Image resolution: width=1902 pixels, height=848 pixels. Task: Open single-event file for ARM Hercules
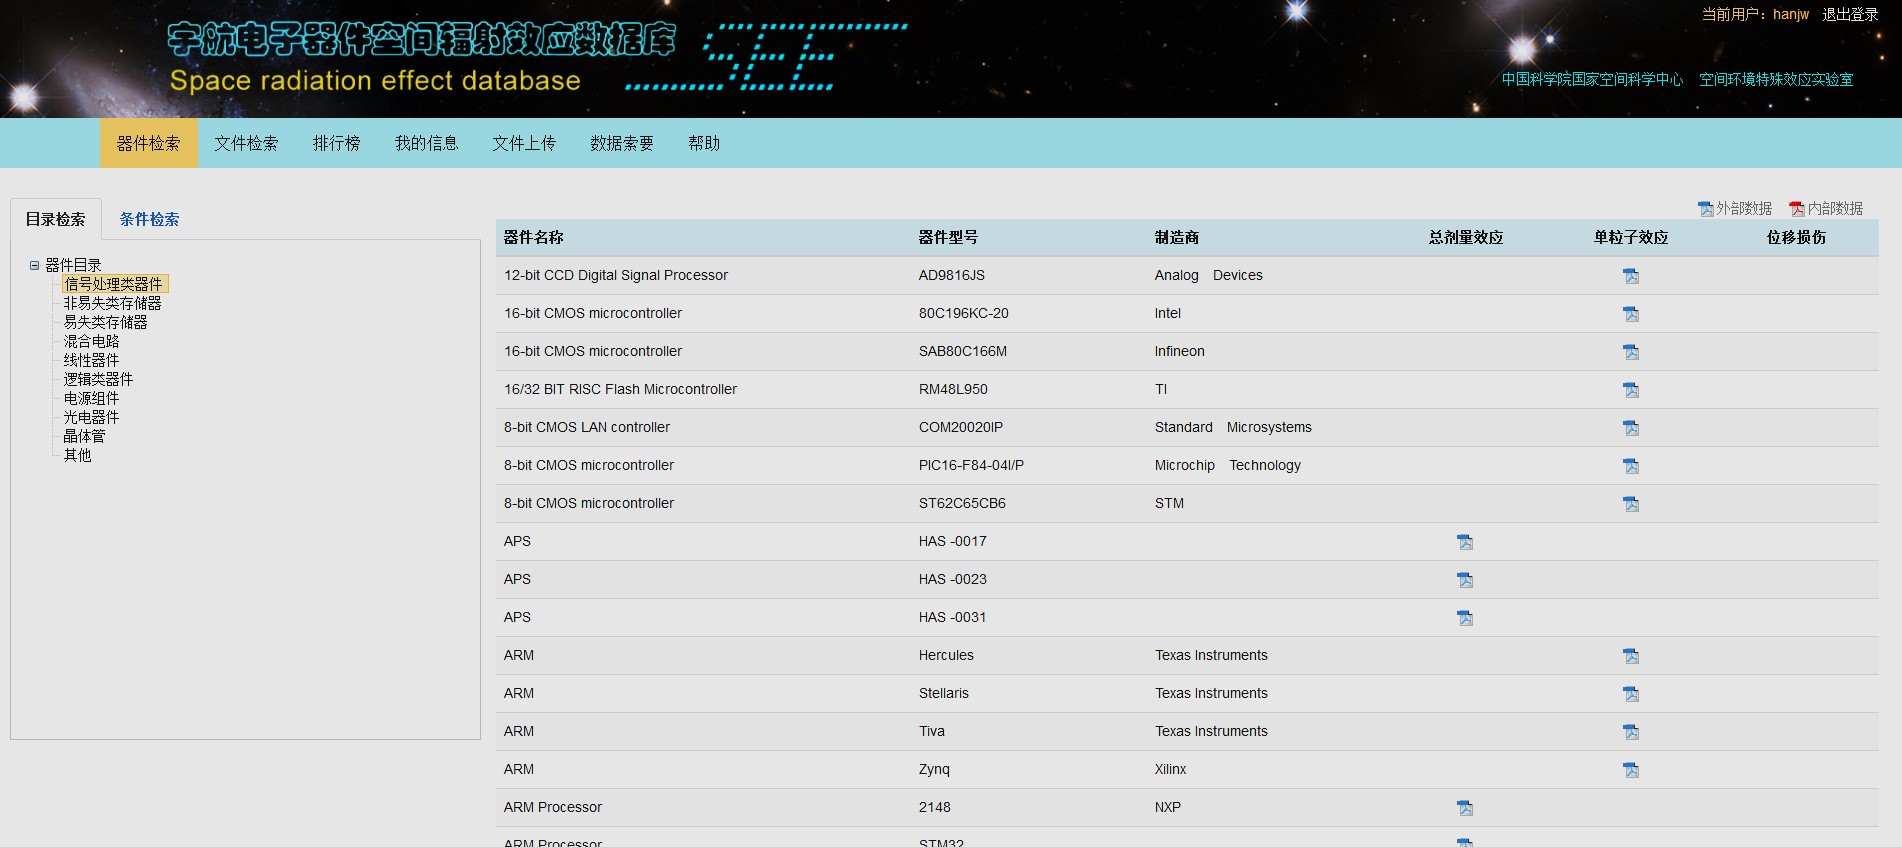click(x=1630, y=656)
